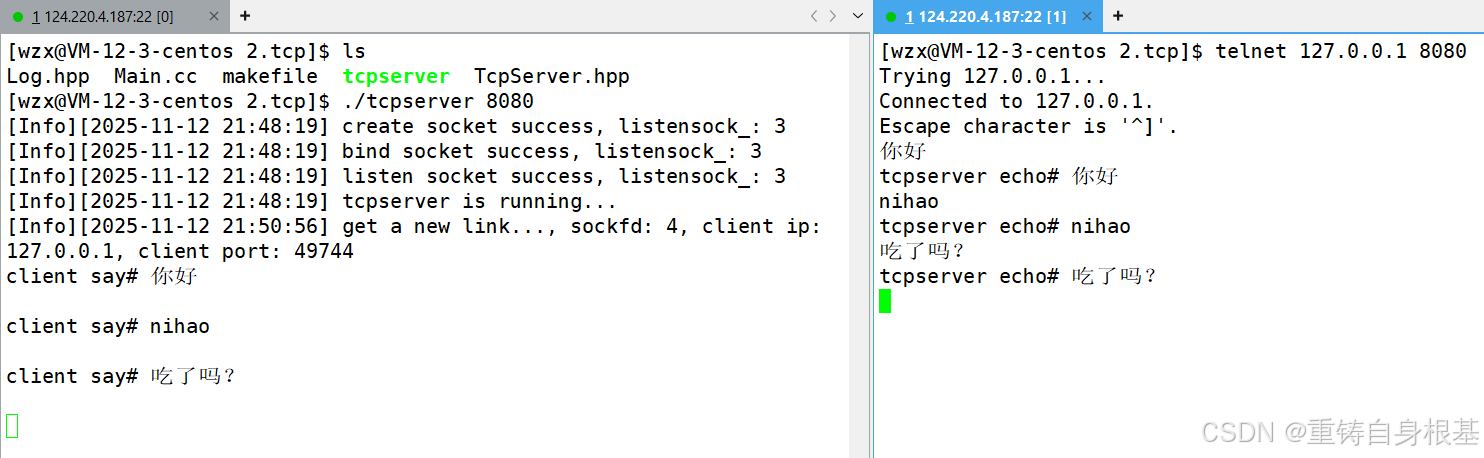Screen dimensions: 1484x458
Task: Click 'Trying 127.0.0.1...' line
Action: point(993,76)
